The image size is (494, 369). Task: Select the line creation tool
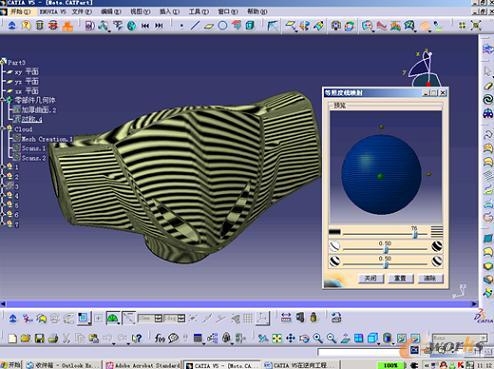pos(195,26)
